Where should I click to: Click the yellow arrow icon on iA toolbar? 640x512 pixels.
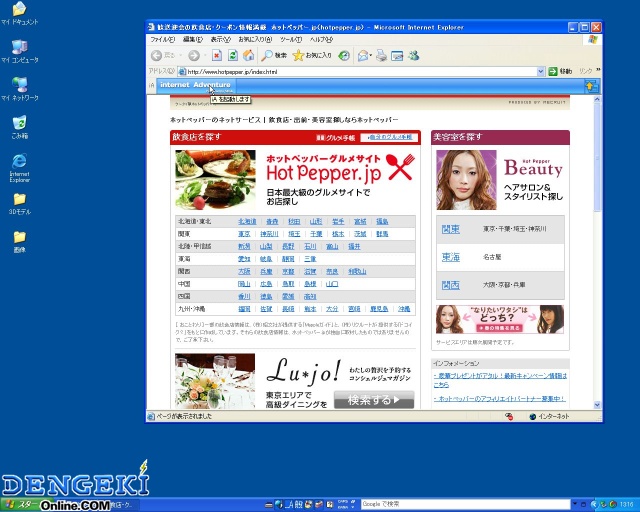point(591,86)
